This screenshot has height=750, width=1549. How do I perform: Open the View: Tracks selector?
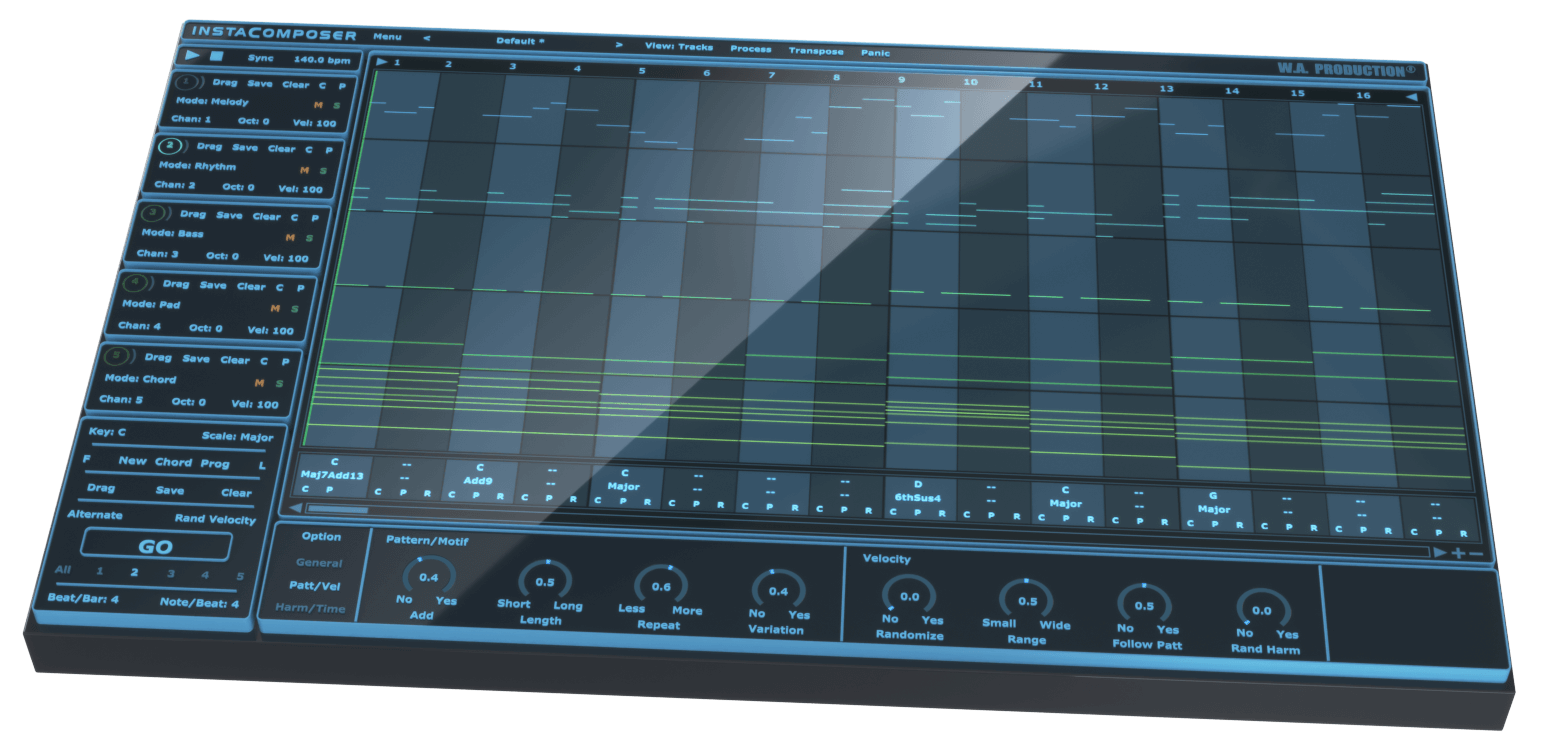pos(679,45)
